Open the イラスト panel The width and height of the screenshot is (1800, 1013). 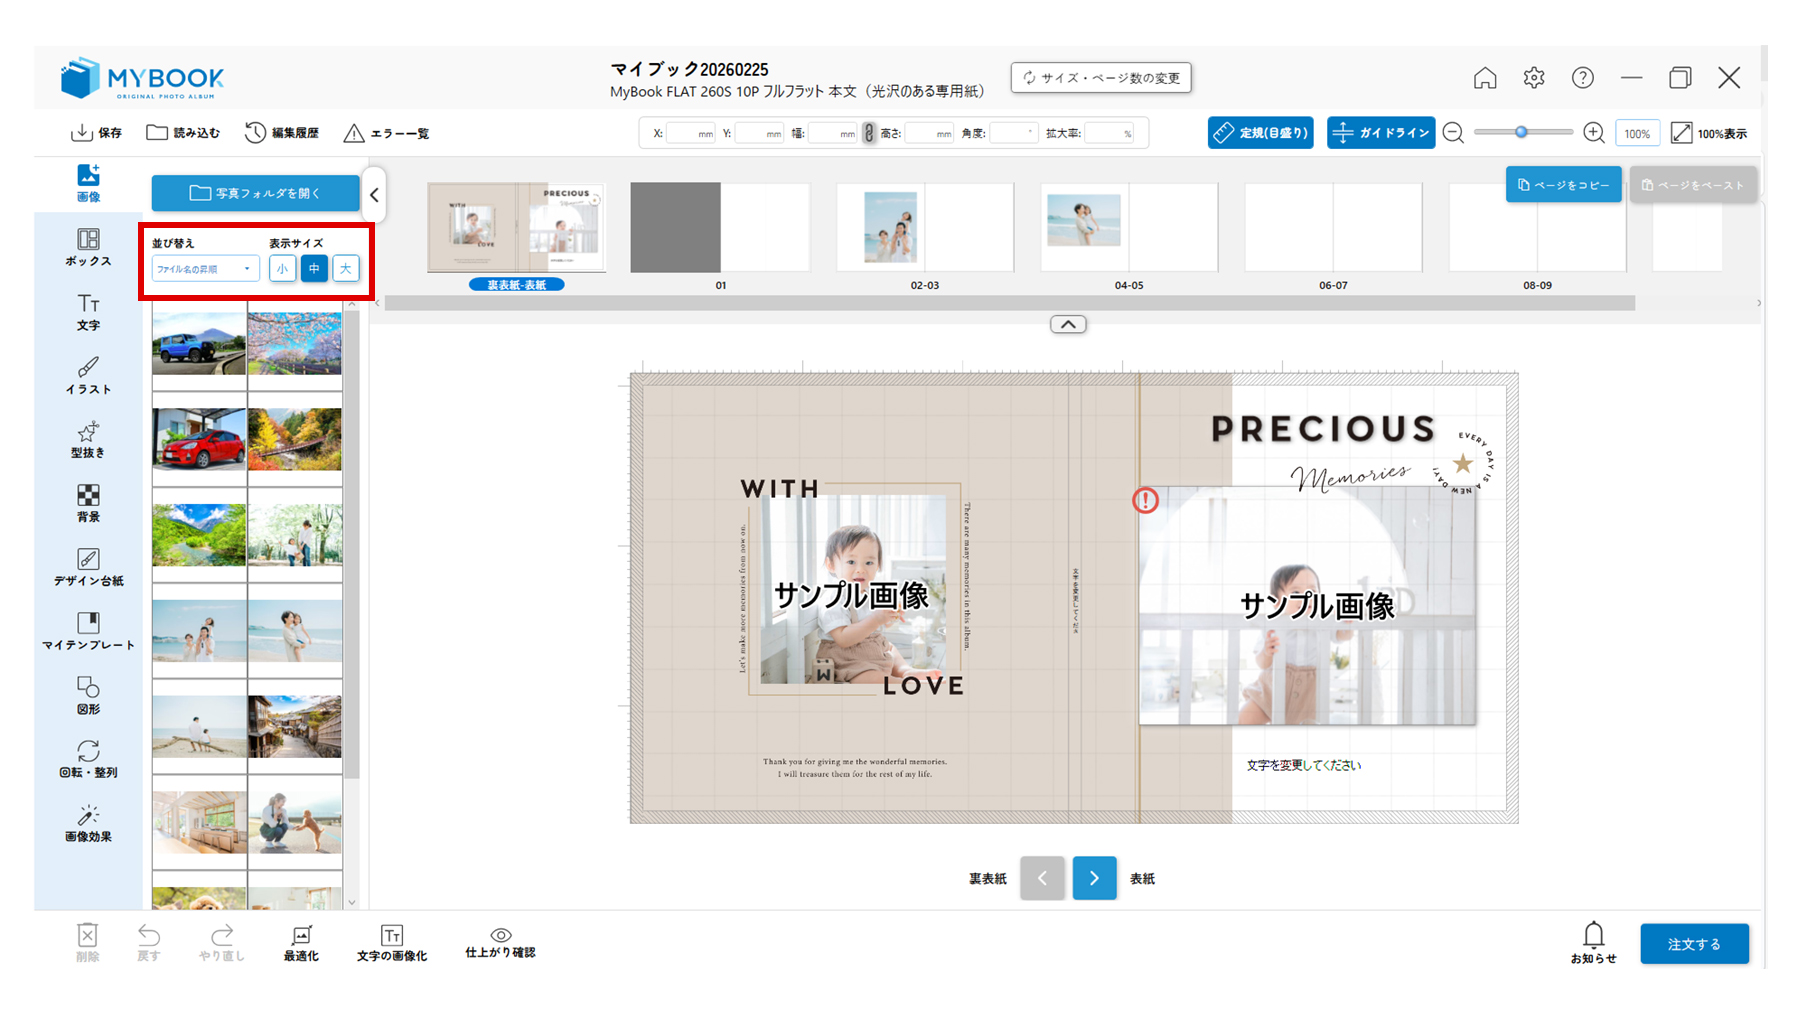[88, 375]
